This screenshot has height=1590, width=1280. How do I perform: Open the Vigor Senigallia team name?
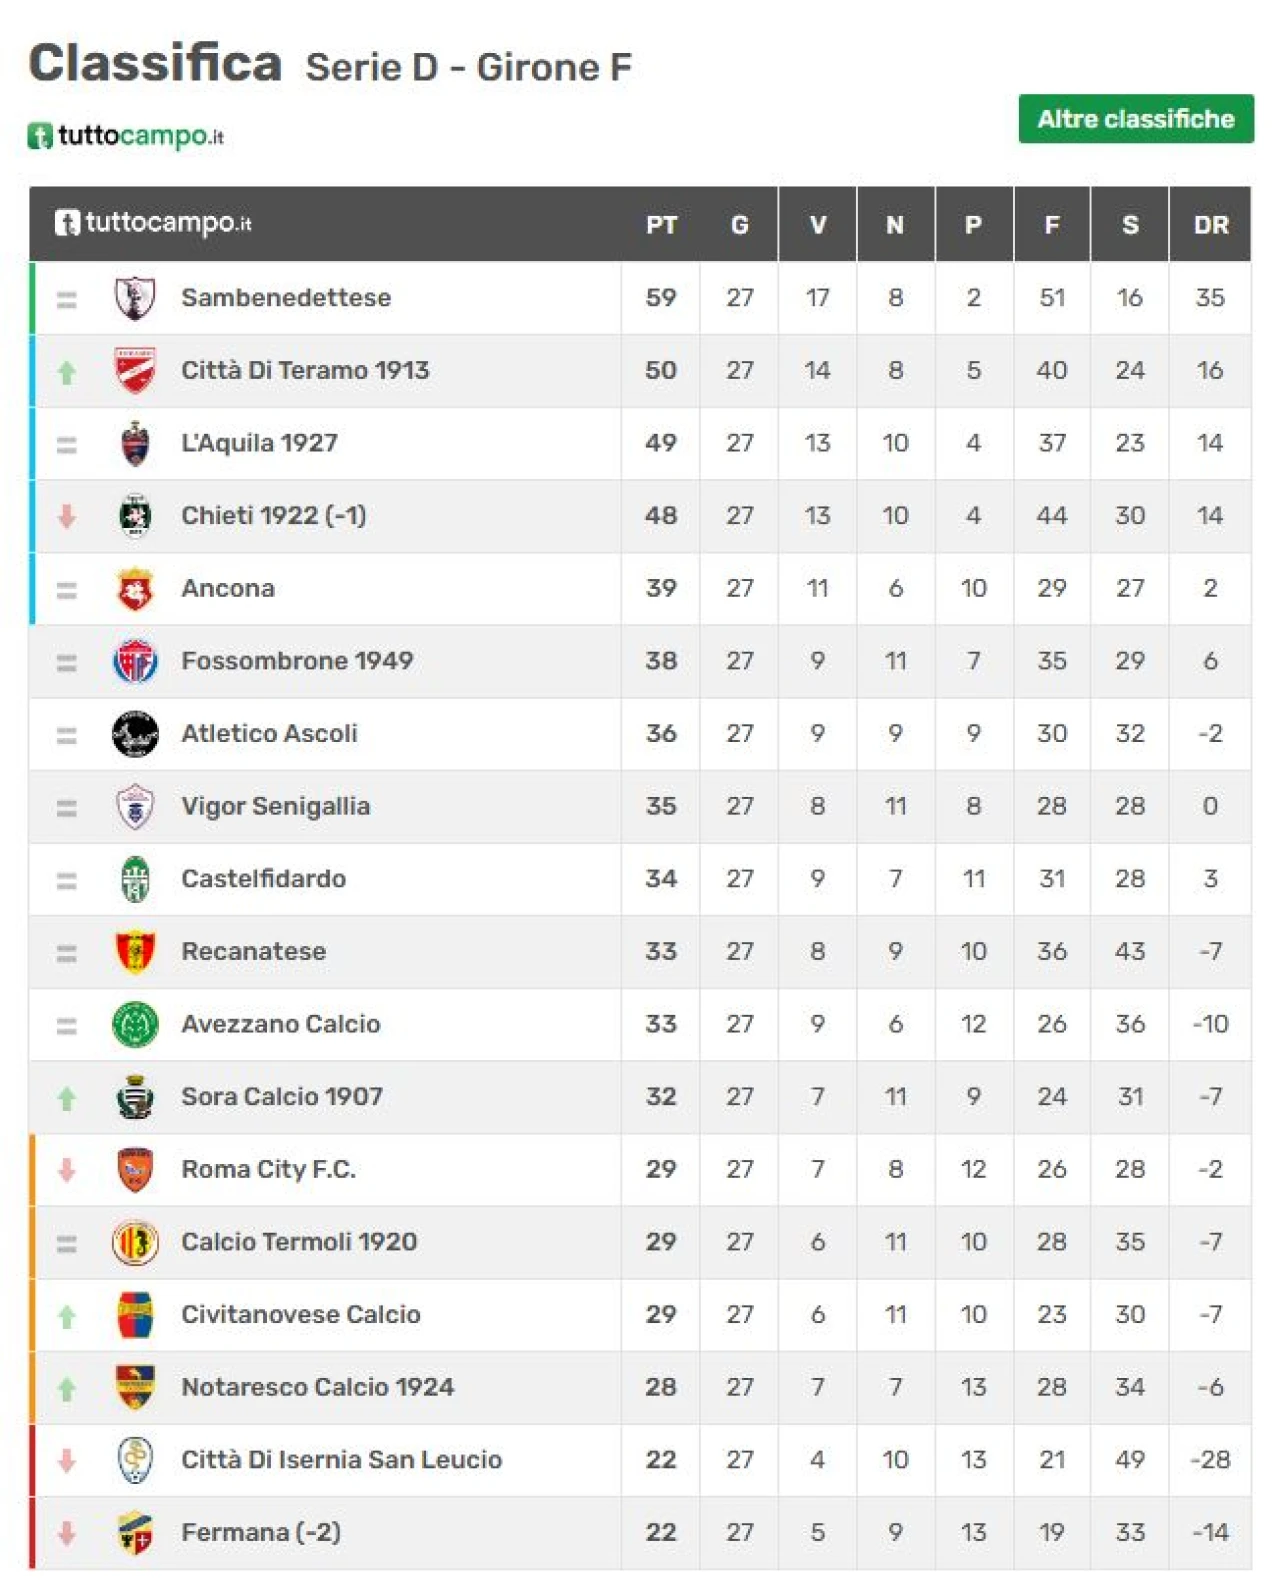(276, 806)
